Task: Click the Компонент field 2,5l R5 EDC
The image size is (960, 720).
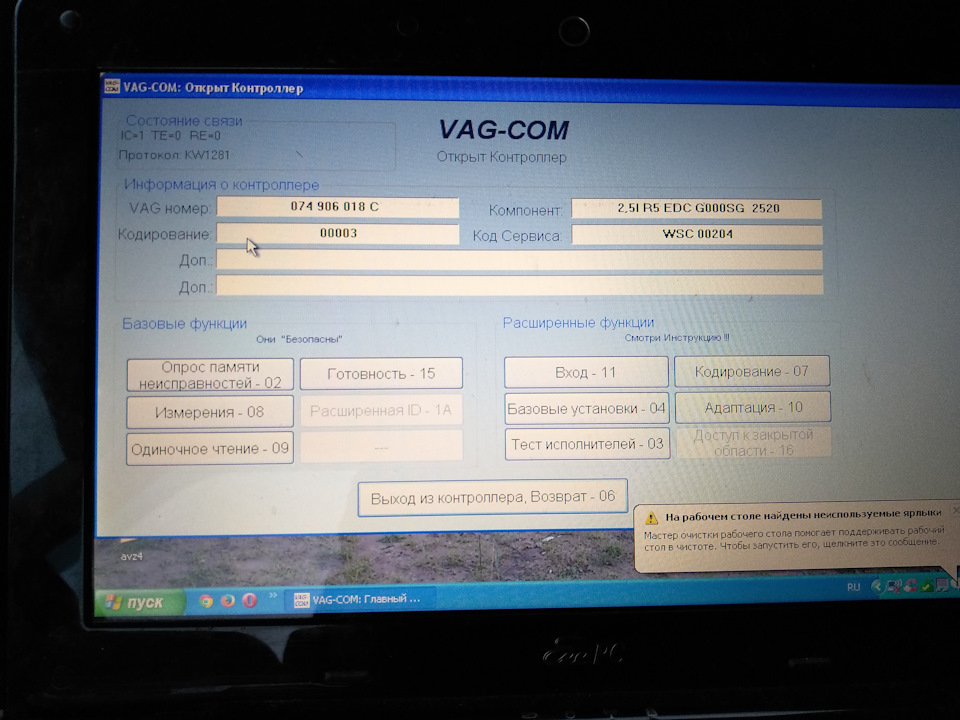Action: coord(696,208)
